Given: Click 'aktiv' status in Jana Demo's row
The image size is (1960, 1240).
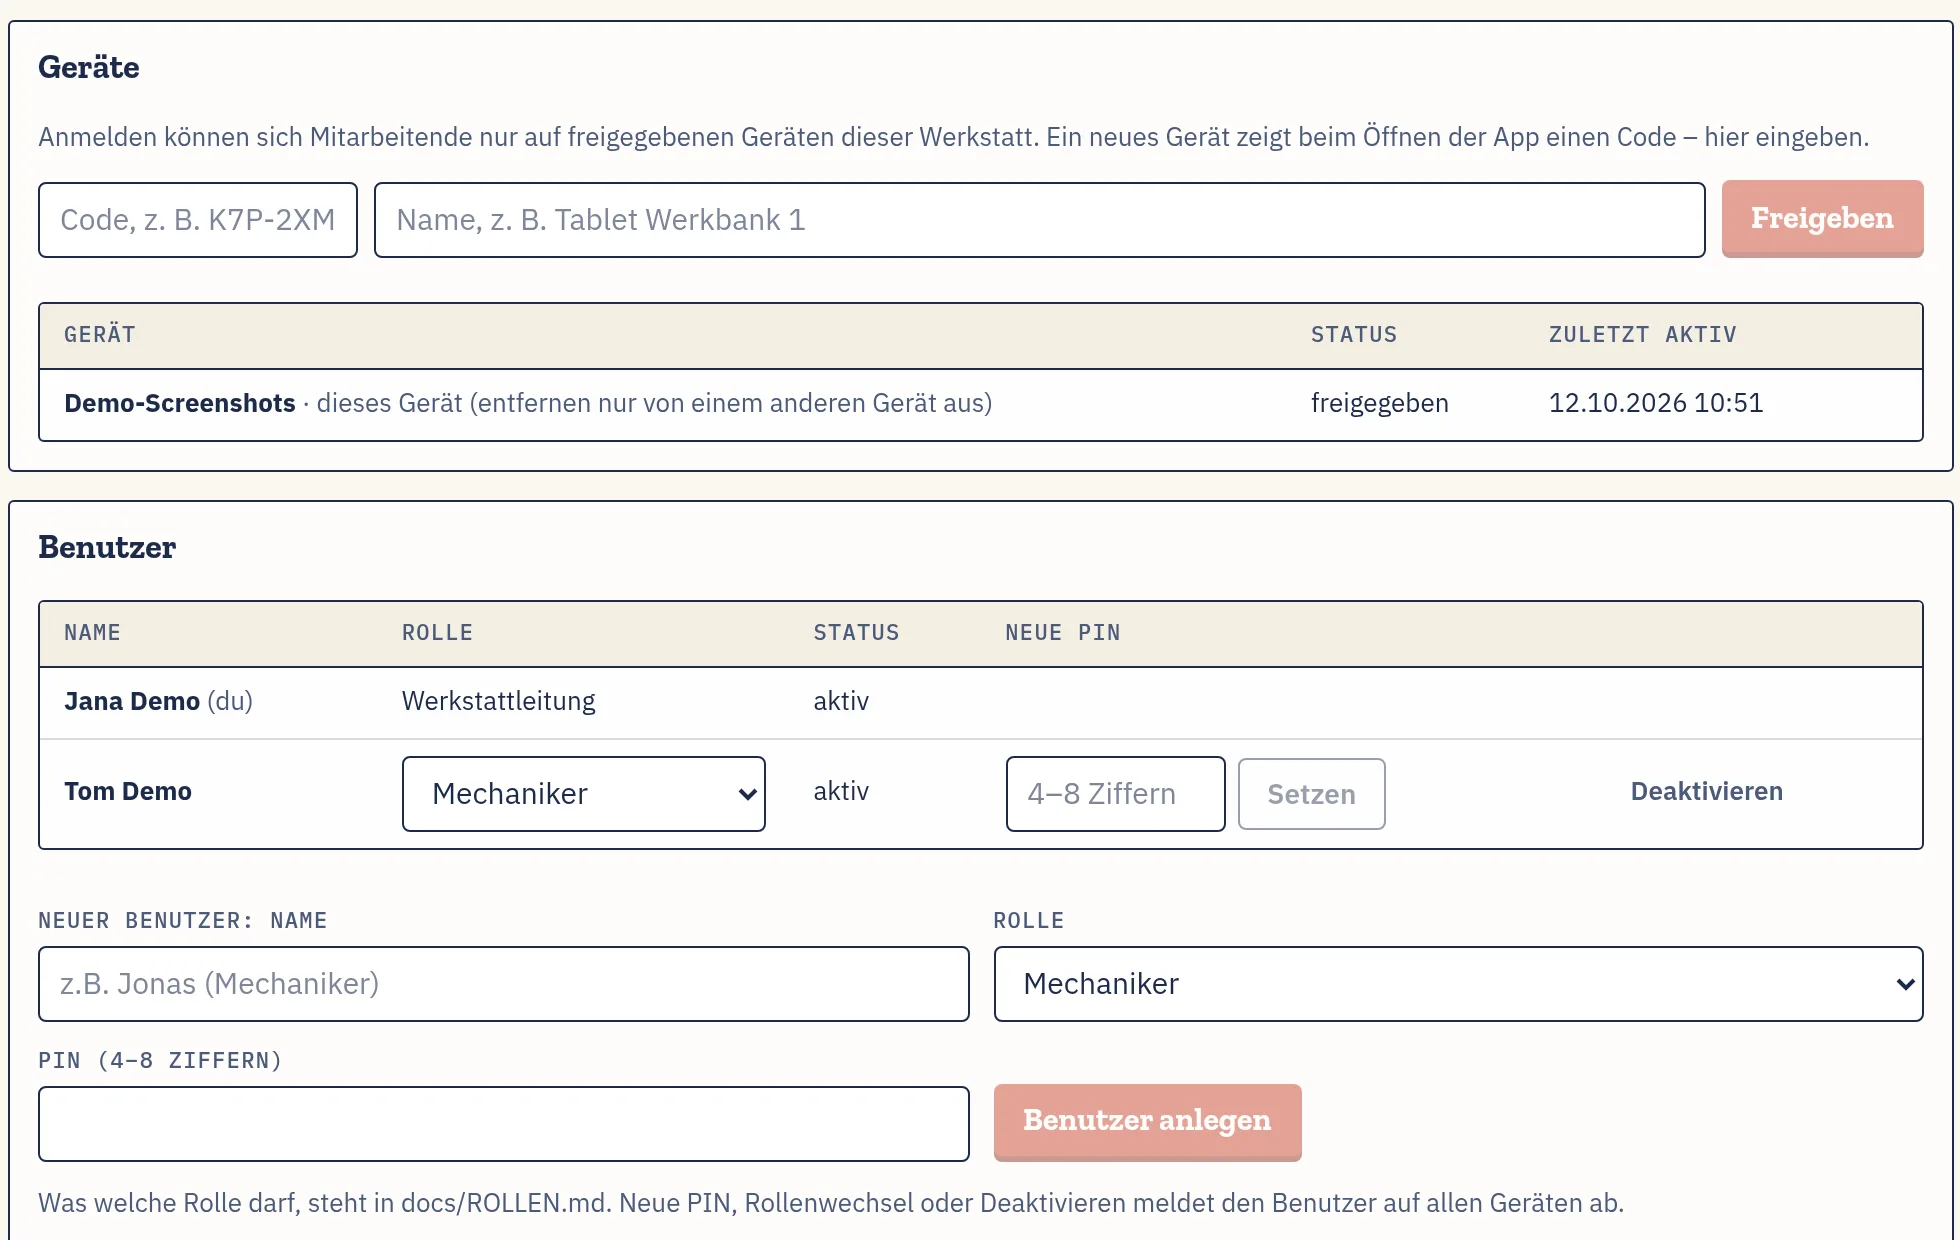Looking at the screenshot, I should point(841,701).
